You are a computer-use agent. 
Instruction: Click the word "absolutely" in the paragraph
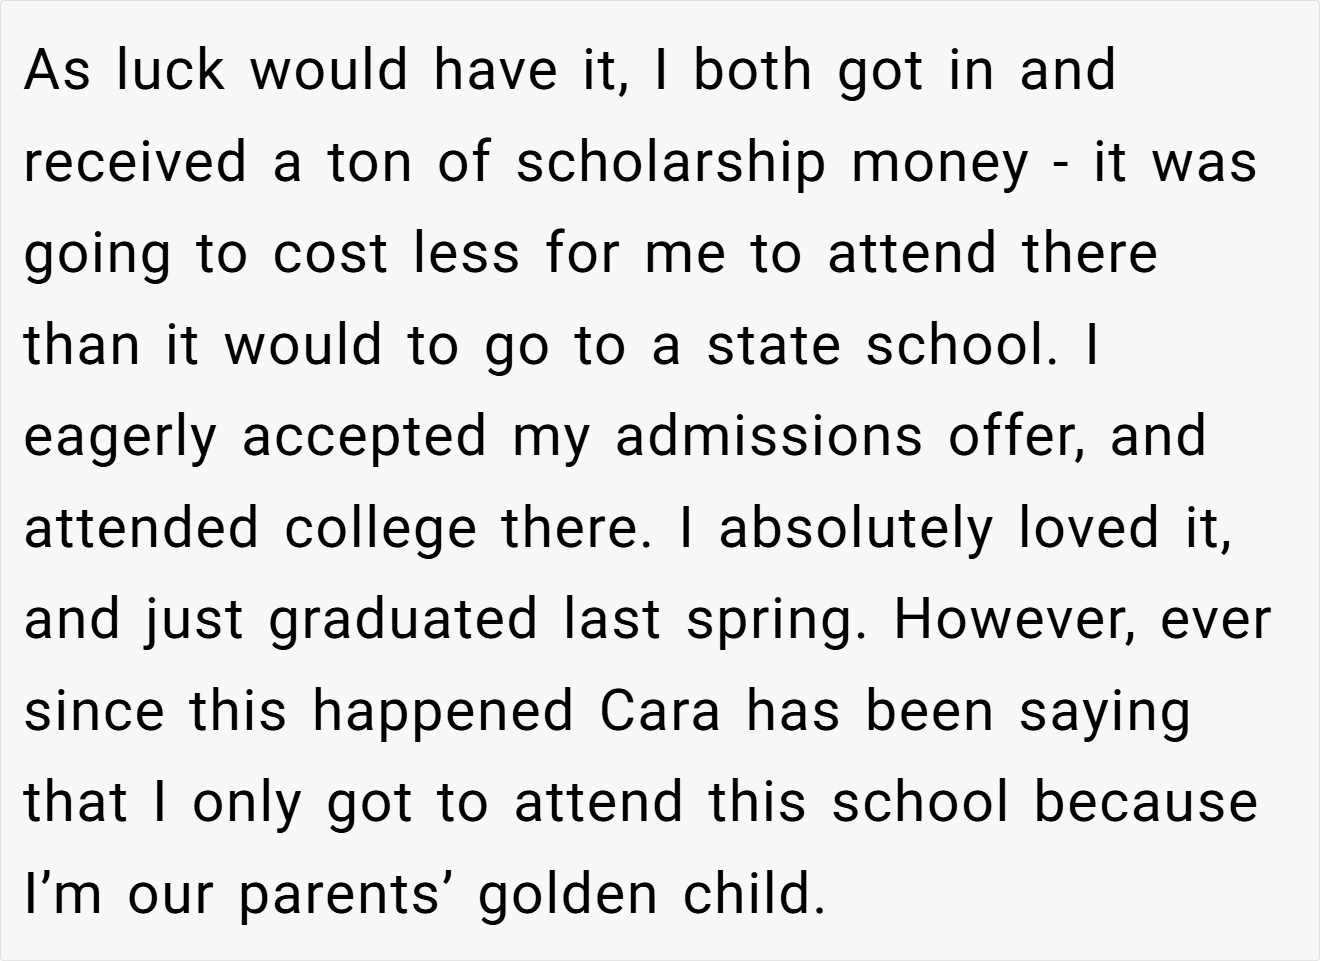coord(855,529)
